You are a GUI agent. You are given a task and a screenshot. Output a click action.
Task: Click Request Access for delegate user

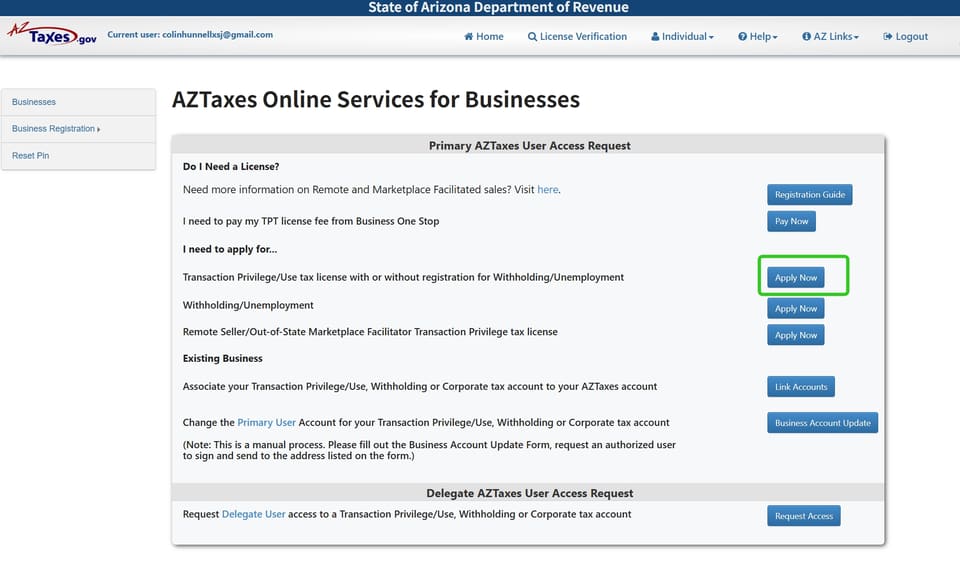coord(804,516)
